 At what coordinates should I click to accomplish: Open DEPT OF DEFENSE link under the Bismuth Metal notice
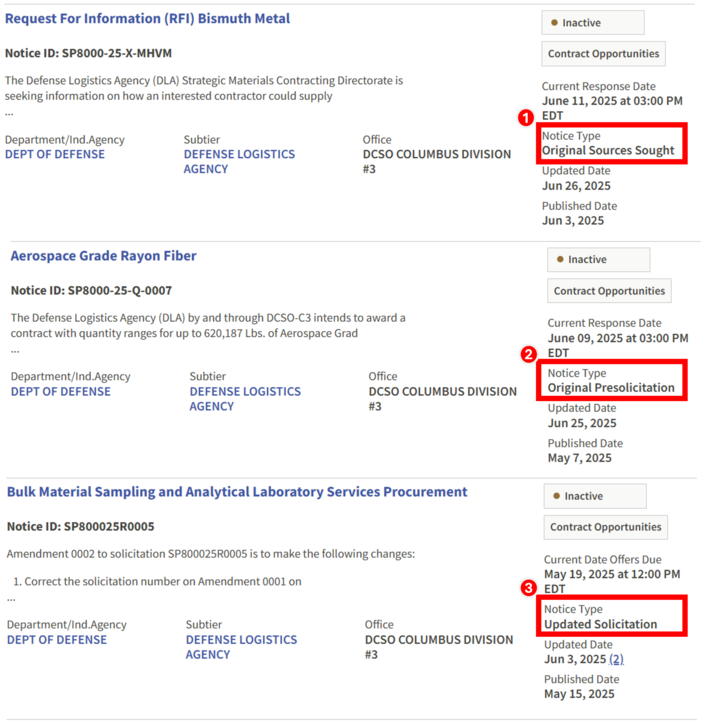coord(55,154)
